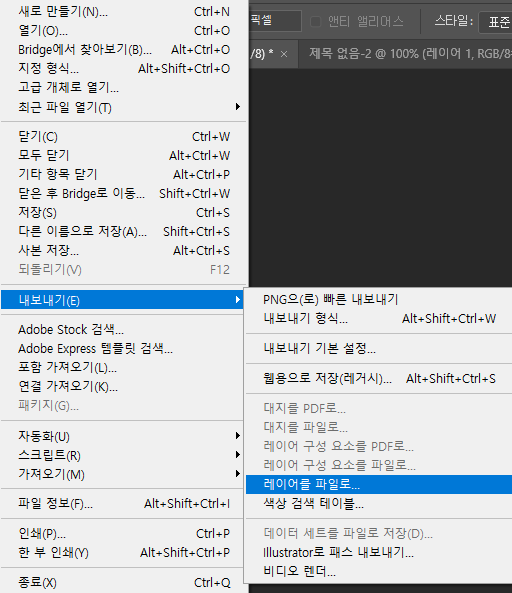512x593 pixels.
Task: Choose 웹용으로 저장(레거시)... item
Action: tap(379, 379)
